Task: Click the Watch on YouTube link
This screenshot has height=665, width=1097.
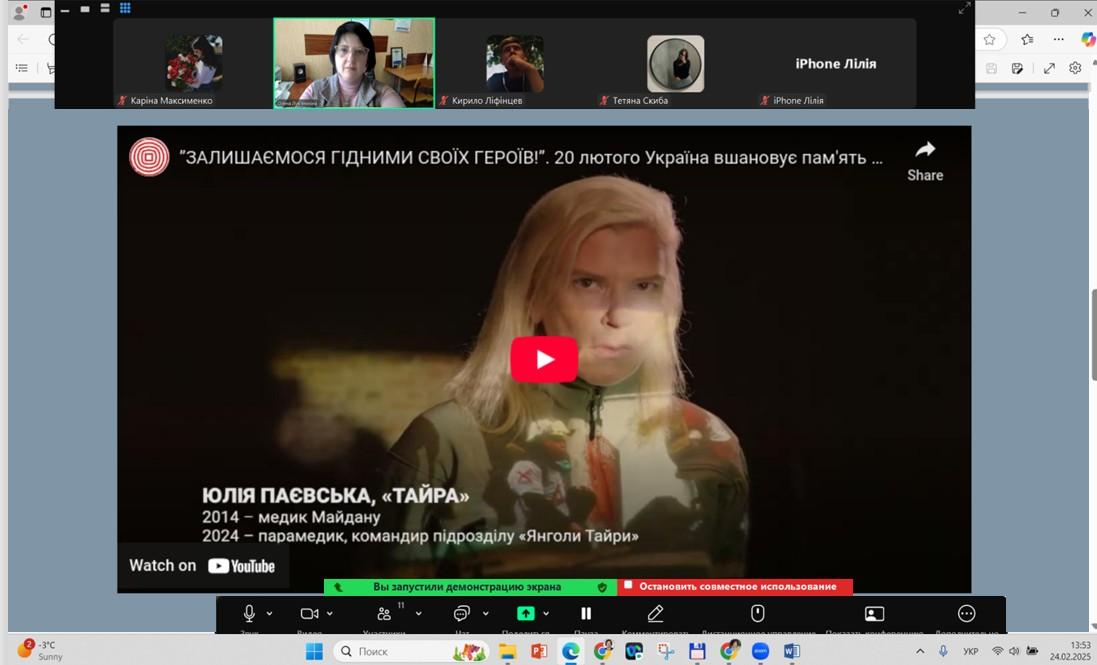Action: pos(202,565)
